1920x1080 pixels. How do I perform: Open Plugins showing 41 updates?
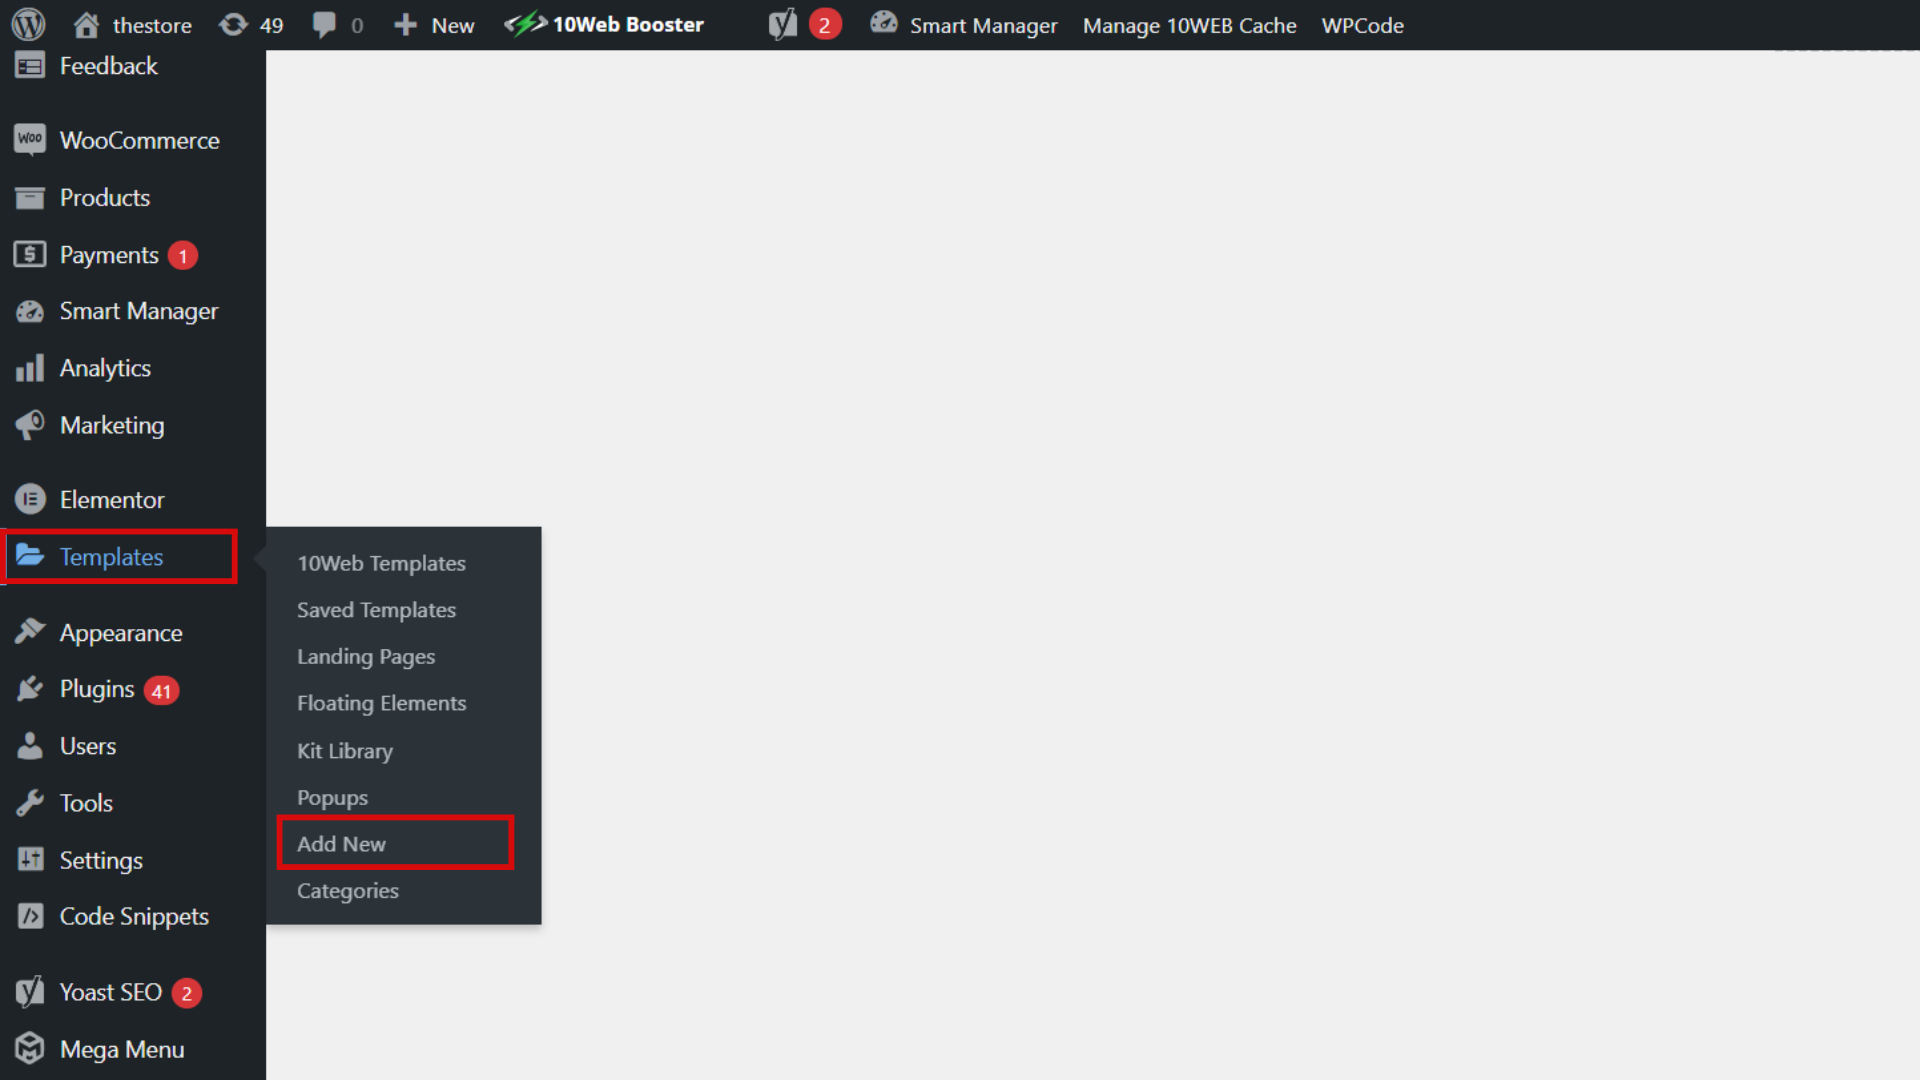(x=97, y=688)
